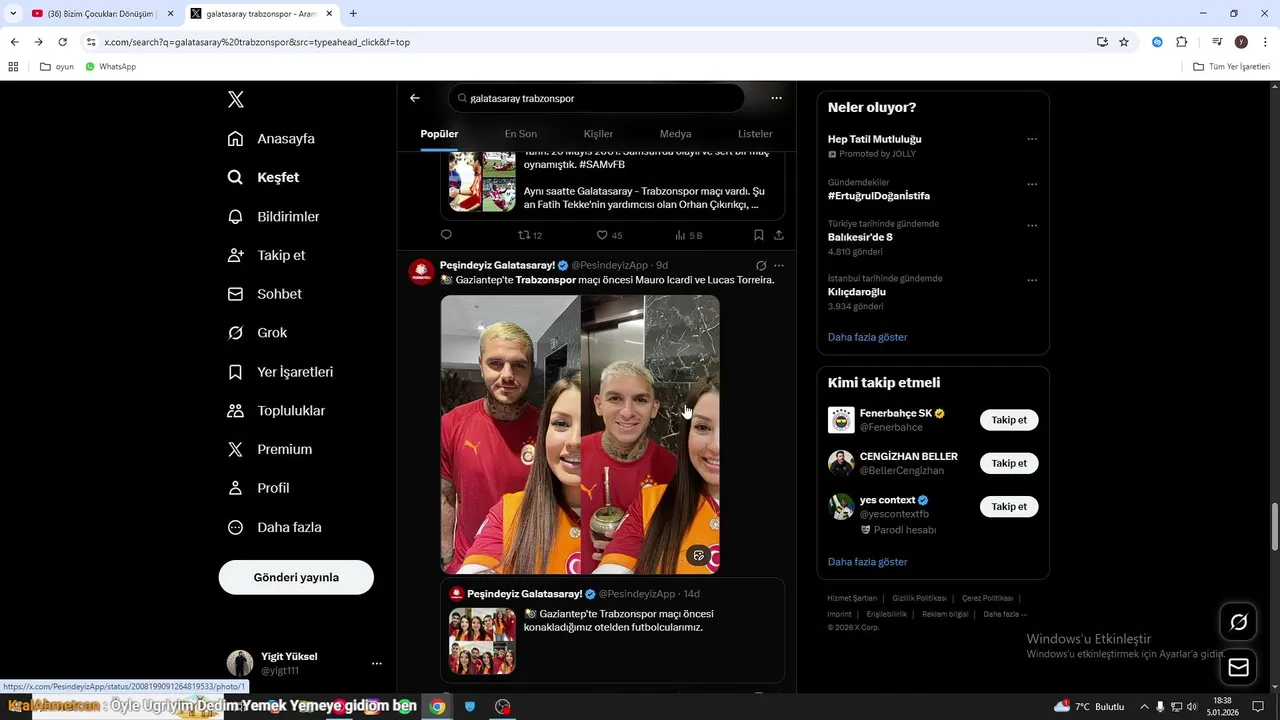Like the post with 45 likes
Screen dimensions: 1280x720
click(x=609, y=235)
